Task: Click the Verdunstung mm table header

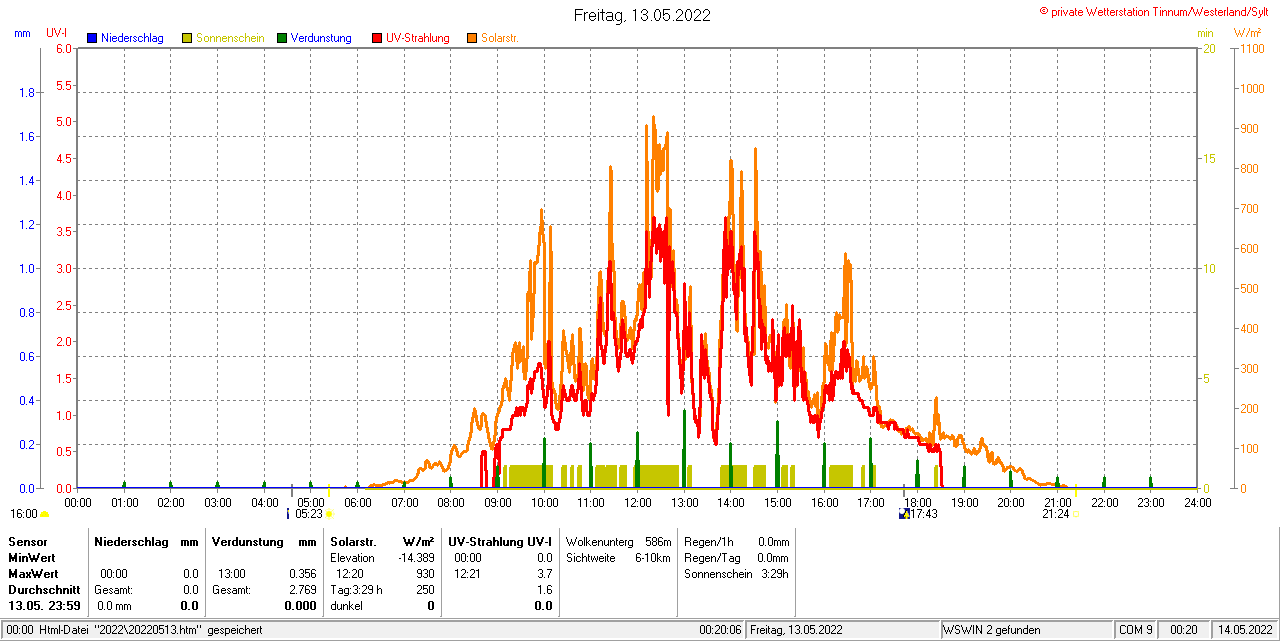Action: 264,541
